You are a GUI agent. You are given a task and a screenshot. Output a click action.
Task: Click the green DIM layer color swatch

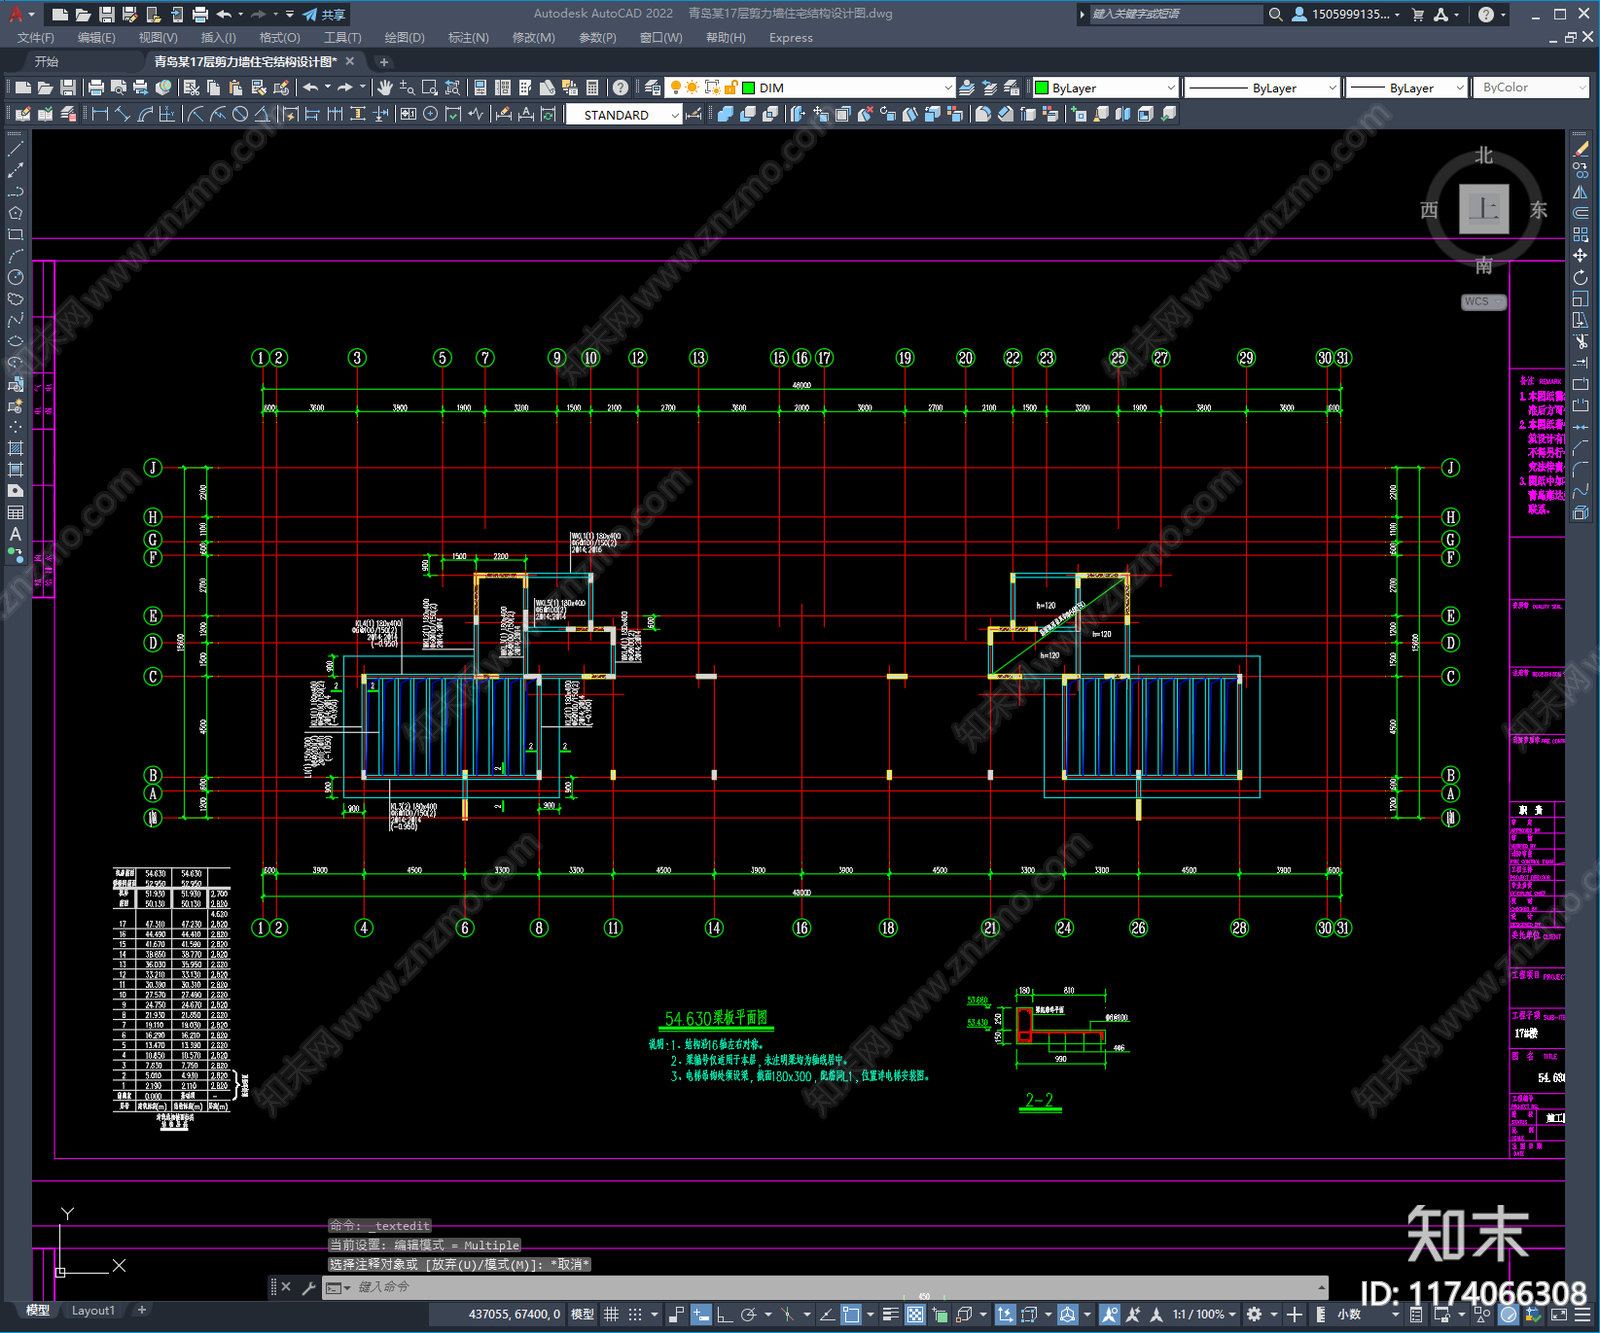pyautogui.click(x=748, y=88)
